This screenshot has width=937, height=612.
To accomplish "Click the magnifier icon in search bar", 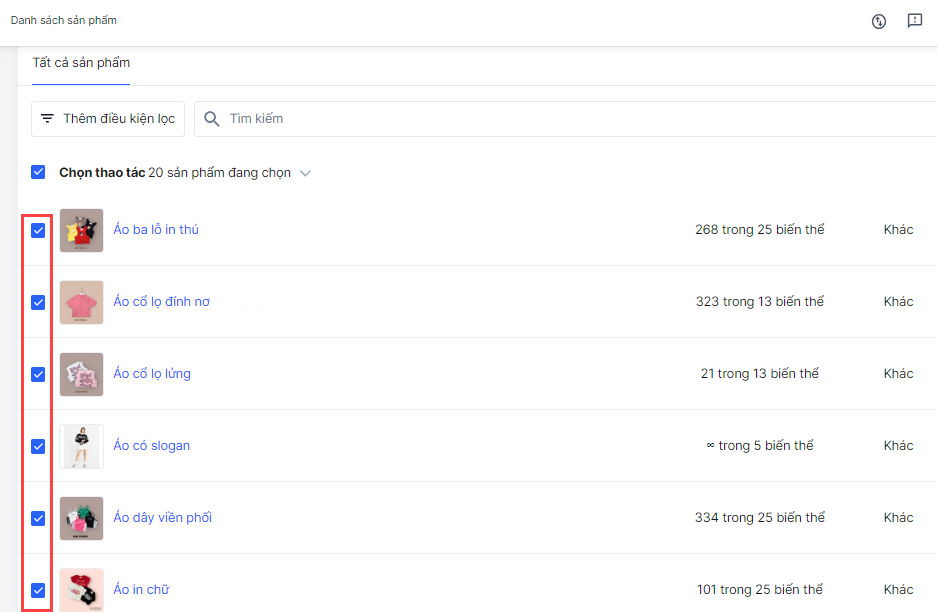I will [212, 118].
